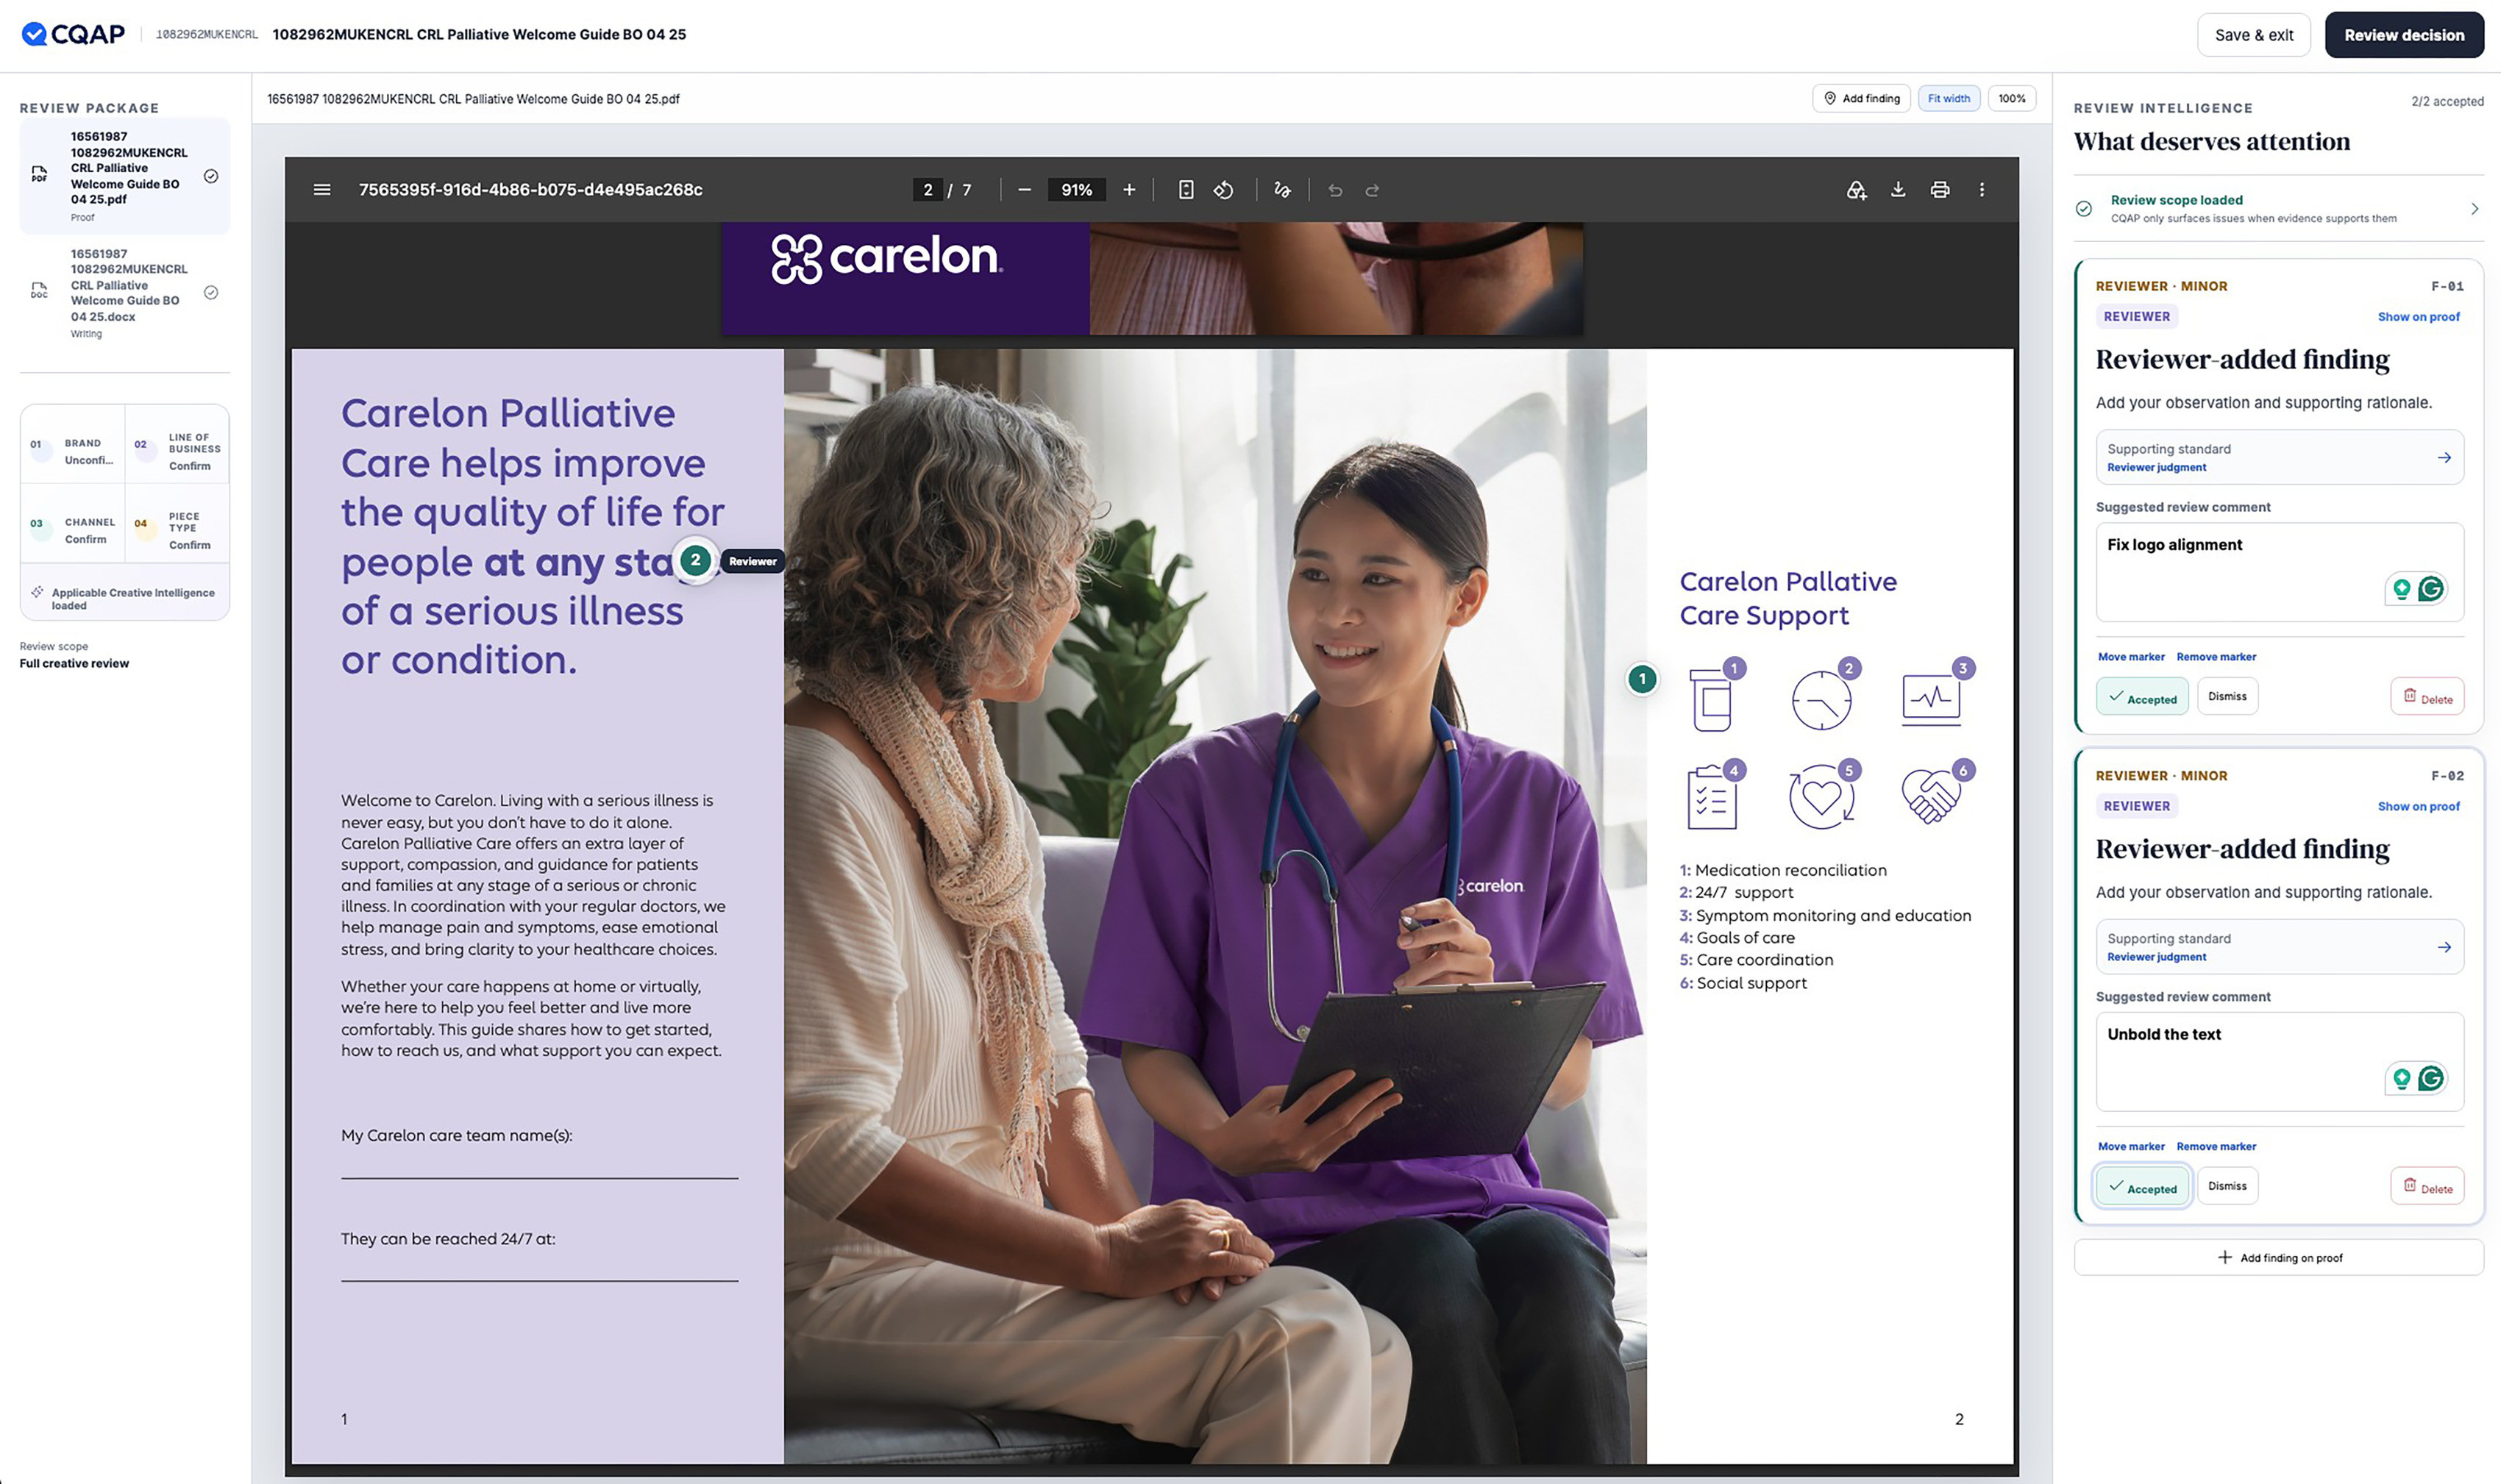Click the lightbulb icon in Unbold the text box
This screenshot has height=1484, width=2501.
(2402, 1078)
